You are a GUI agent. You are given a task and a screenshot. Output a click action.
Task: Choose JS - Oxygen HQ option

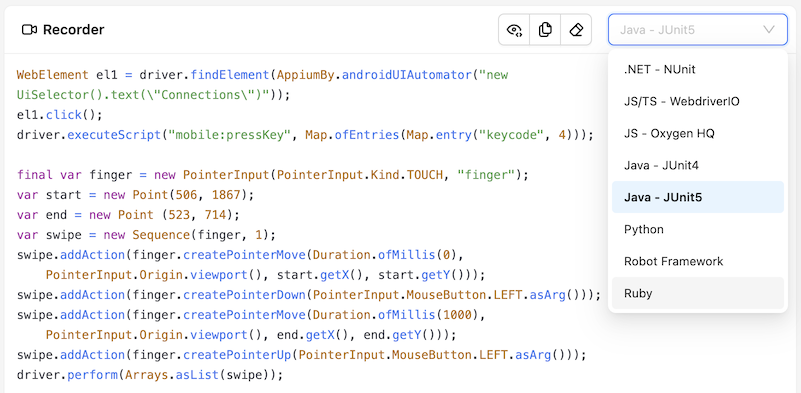pyautogui.click(x=698, y=133)
